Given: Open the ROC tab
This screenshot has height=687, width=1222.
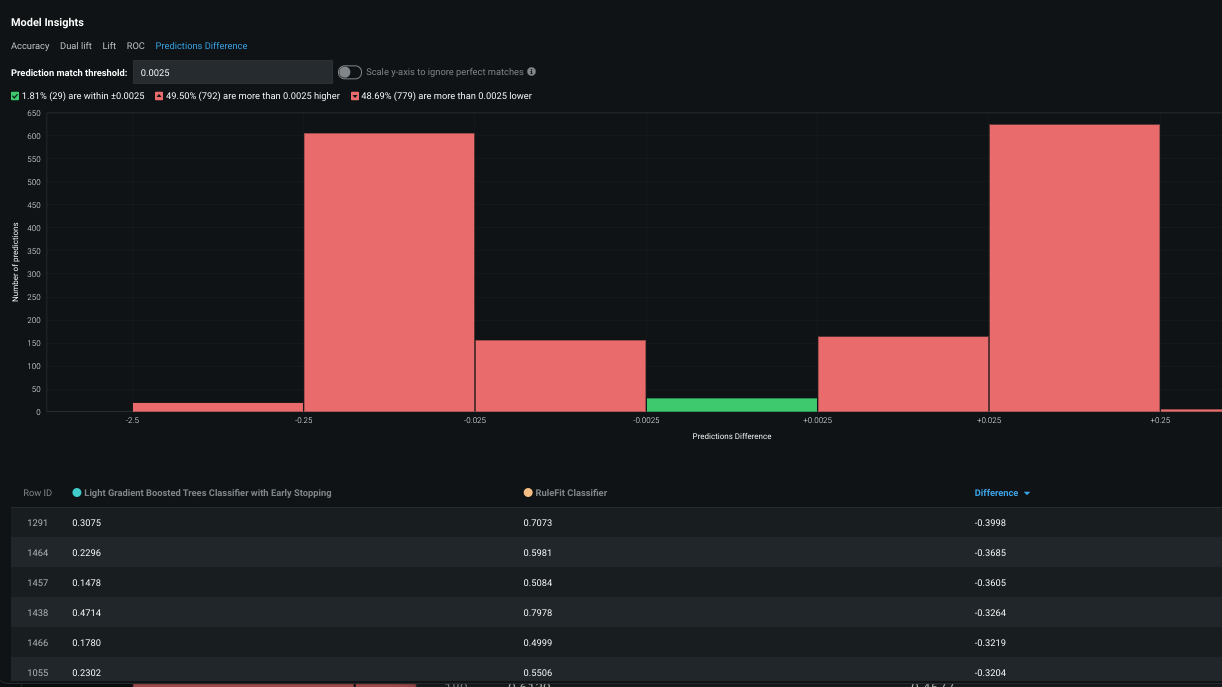Looking at the screenshot, I should pos(135,46).
